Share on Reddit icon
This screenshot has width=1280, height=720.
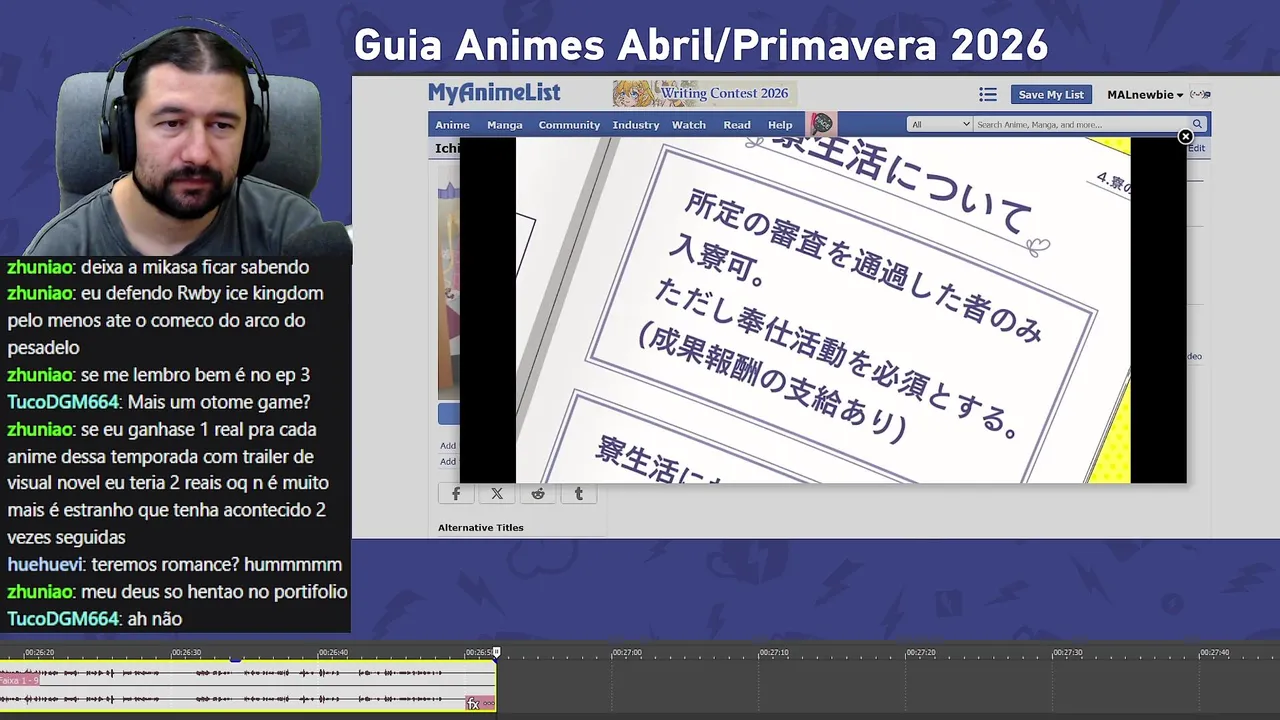(538, 493)
